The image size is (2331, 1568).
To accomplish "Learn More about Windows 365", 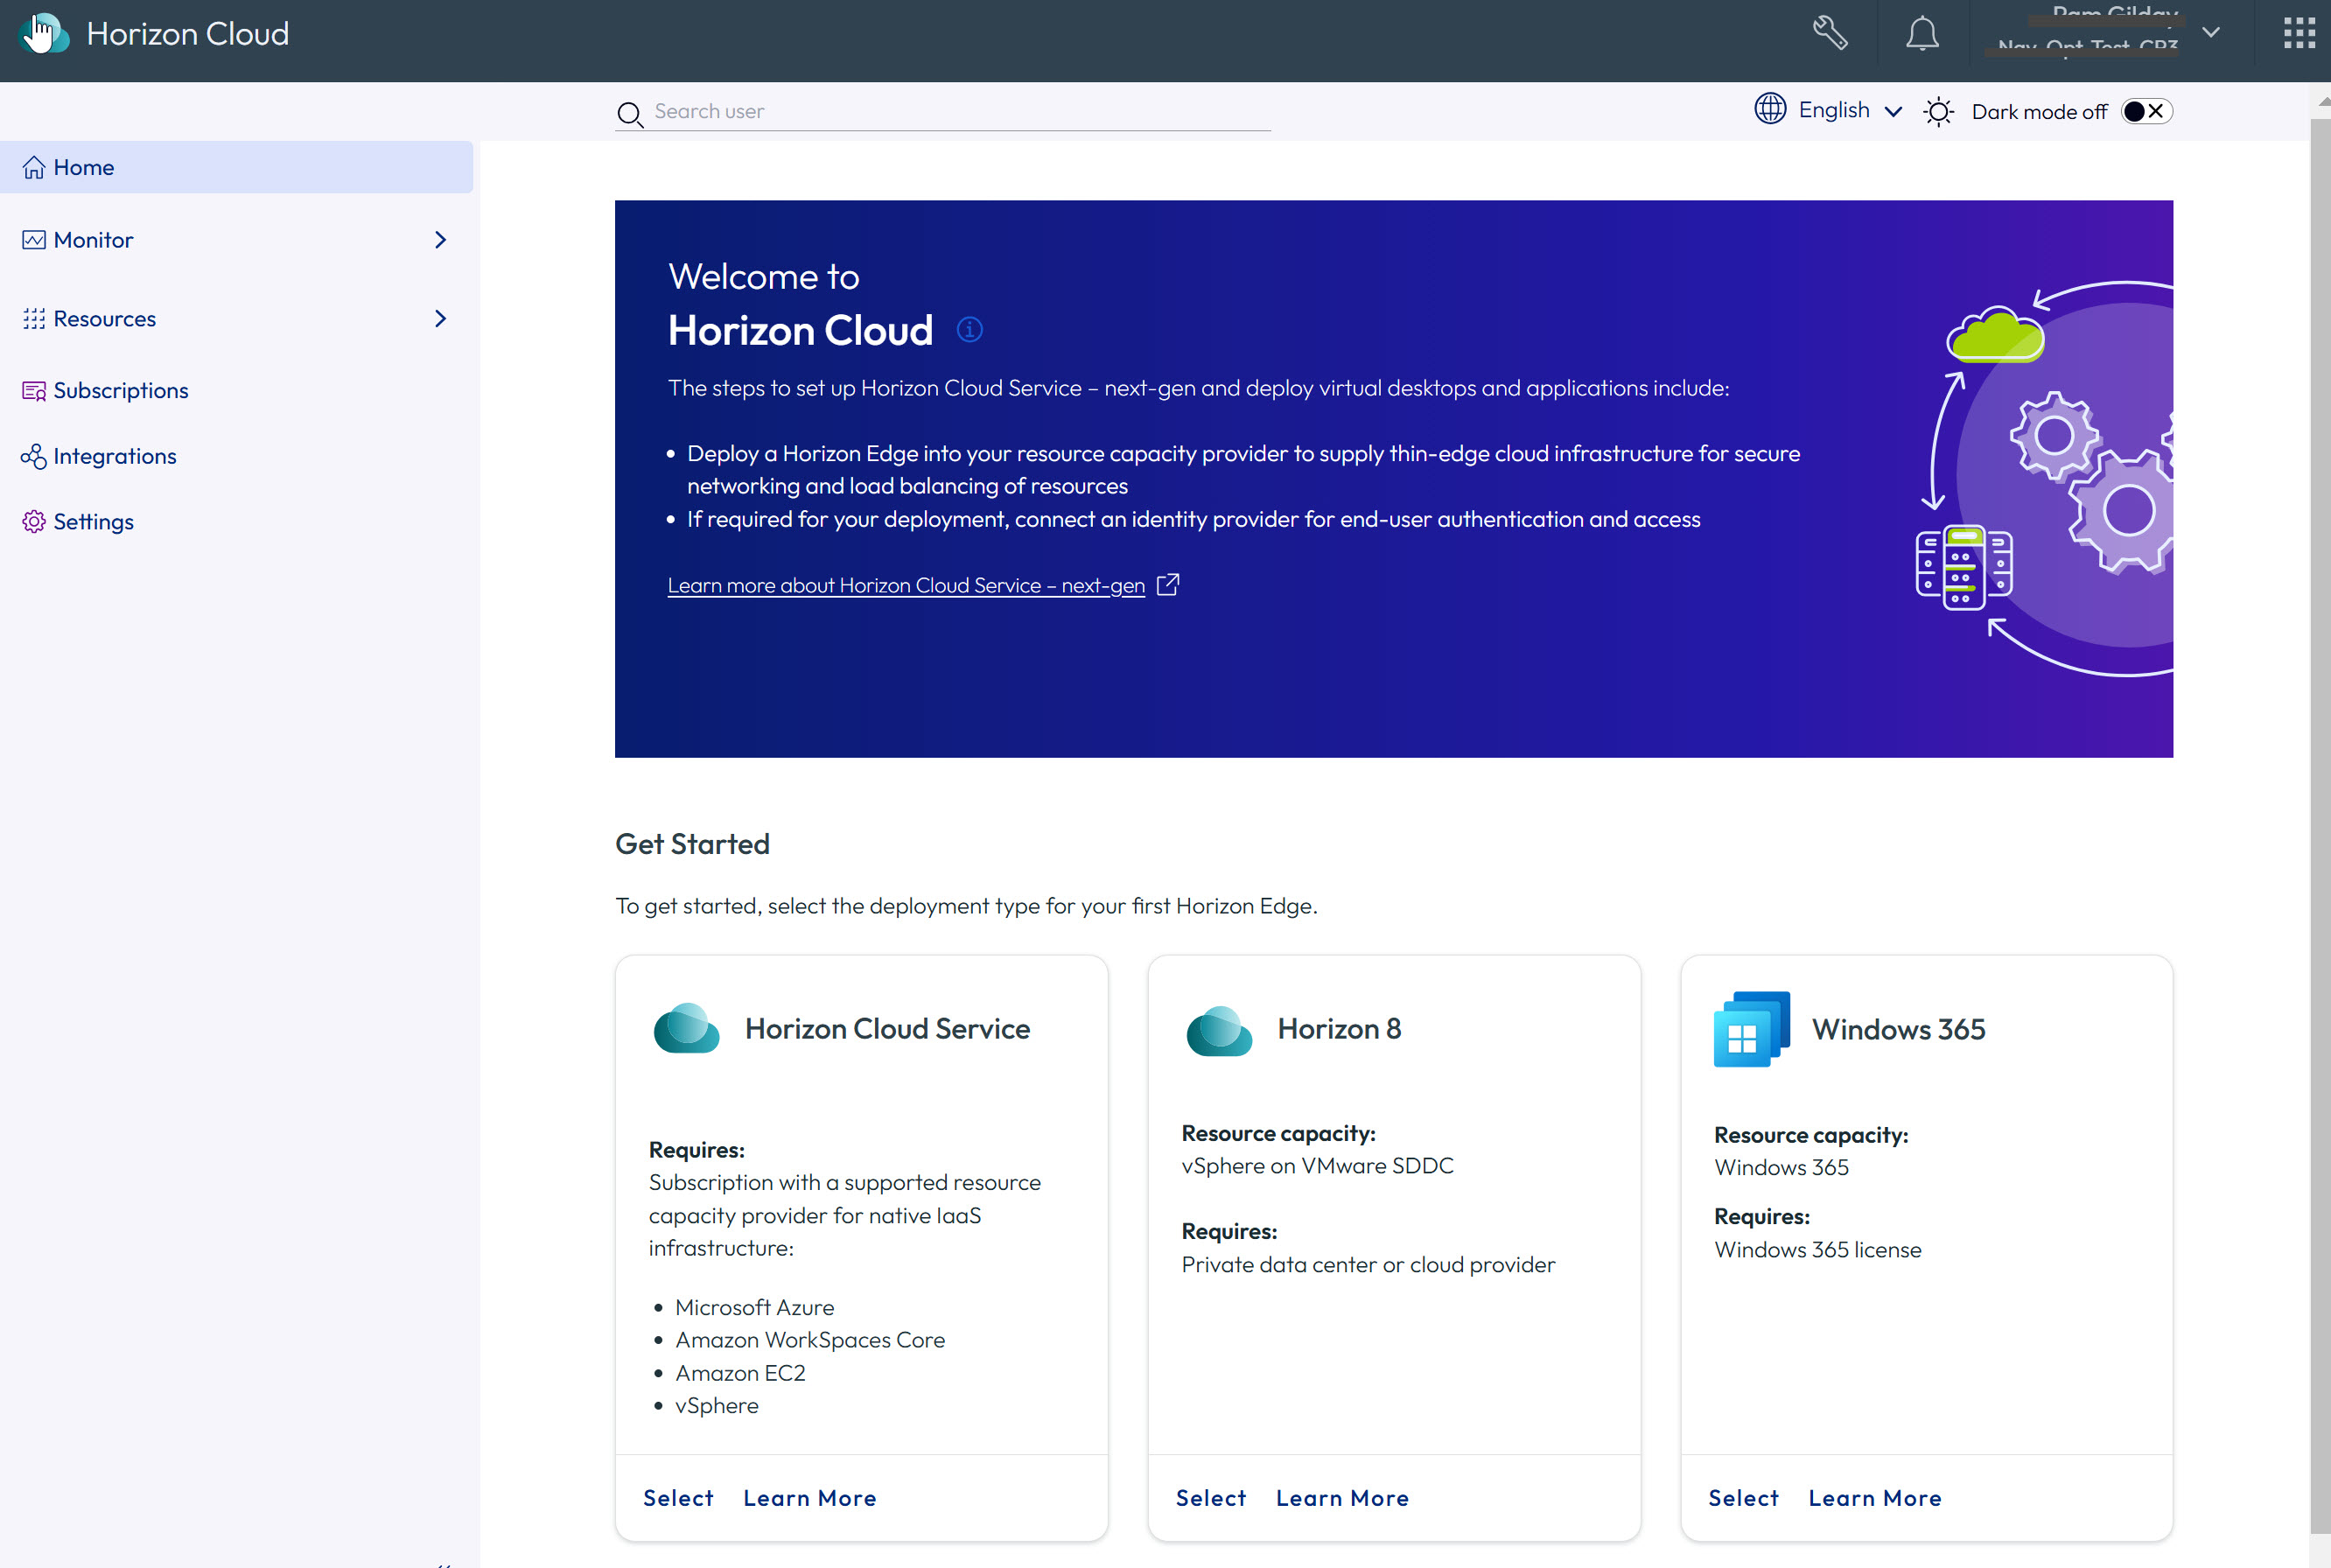I will 1875,1498.
